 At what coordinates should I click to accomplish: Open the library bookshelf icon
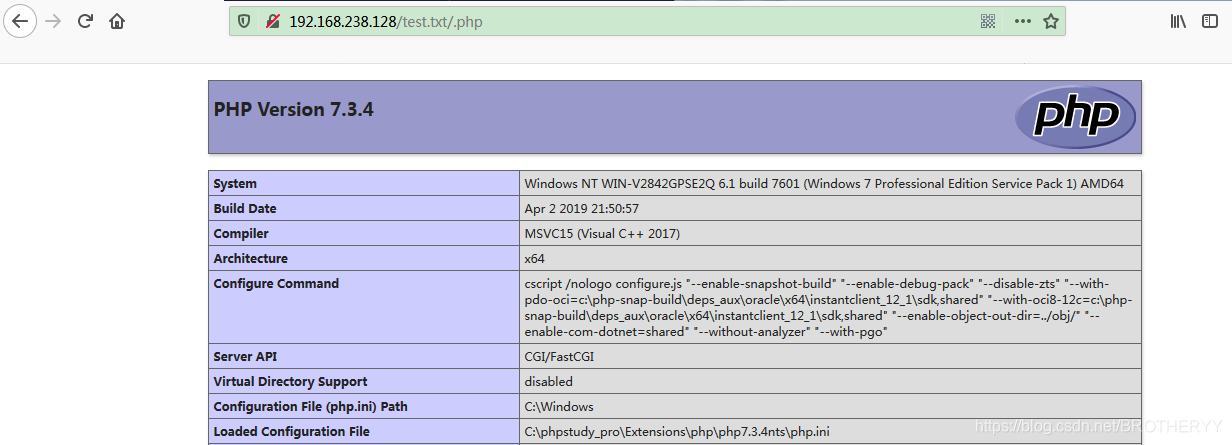point(1178,21)
